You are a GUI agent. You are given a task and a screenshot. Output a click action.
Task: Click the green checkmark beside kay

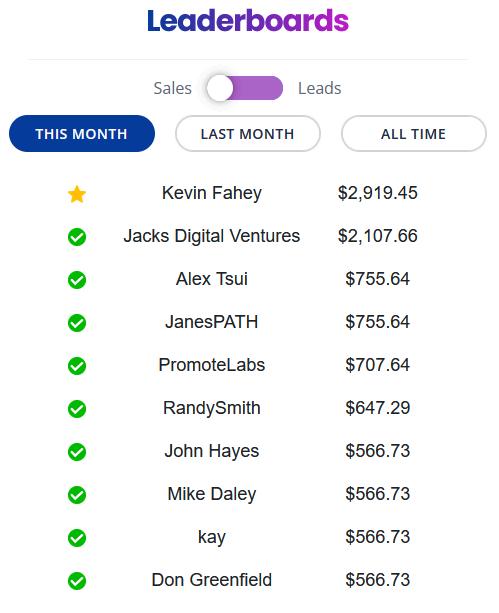[77, 538]
